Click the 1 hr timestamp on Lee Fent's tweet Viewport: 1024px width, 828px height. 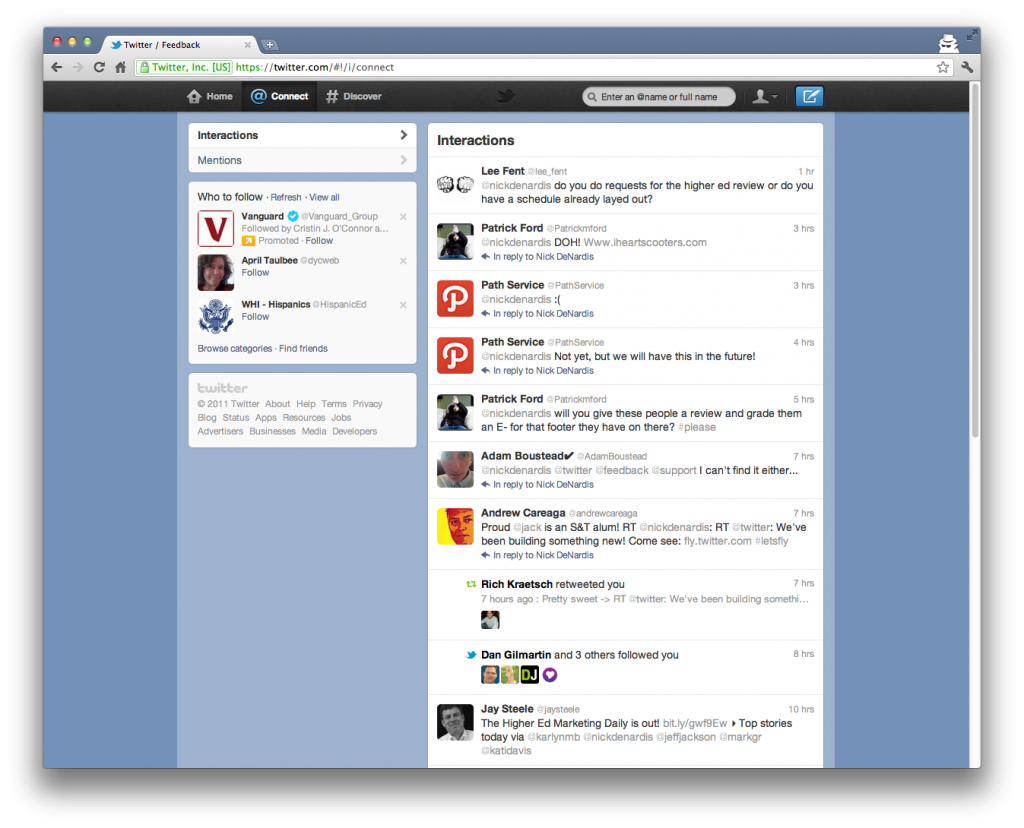806,172
